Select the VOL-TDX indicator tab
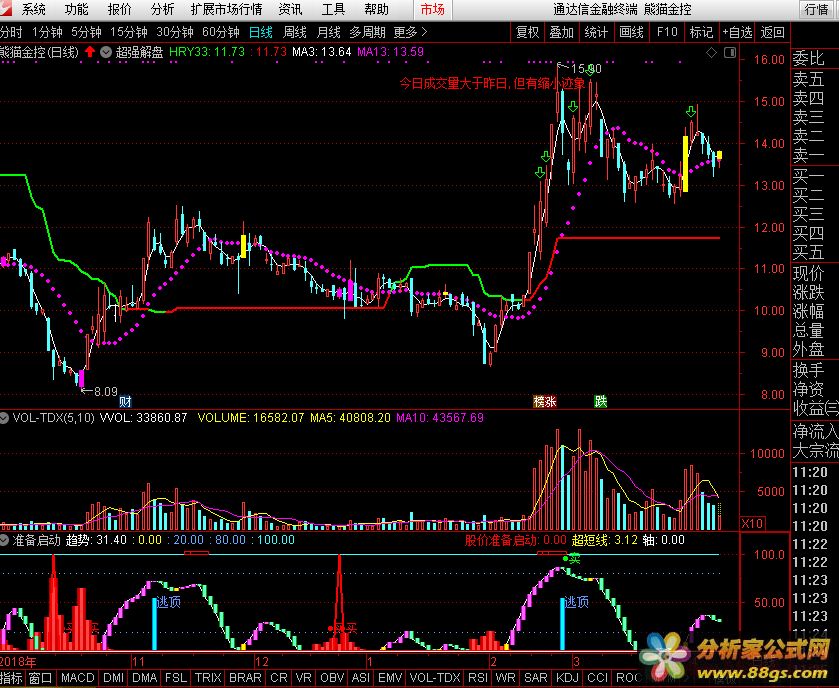Viewport: 839px width, 688px height. pos(435,678)
